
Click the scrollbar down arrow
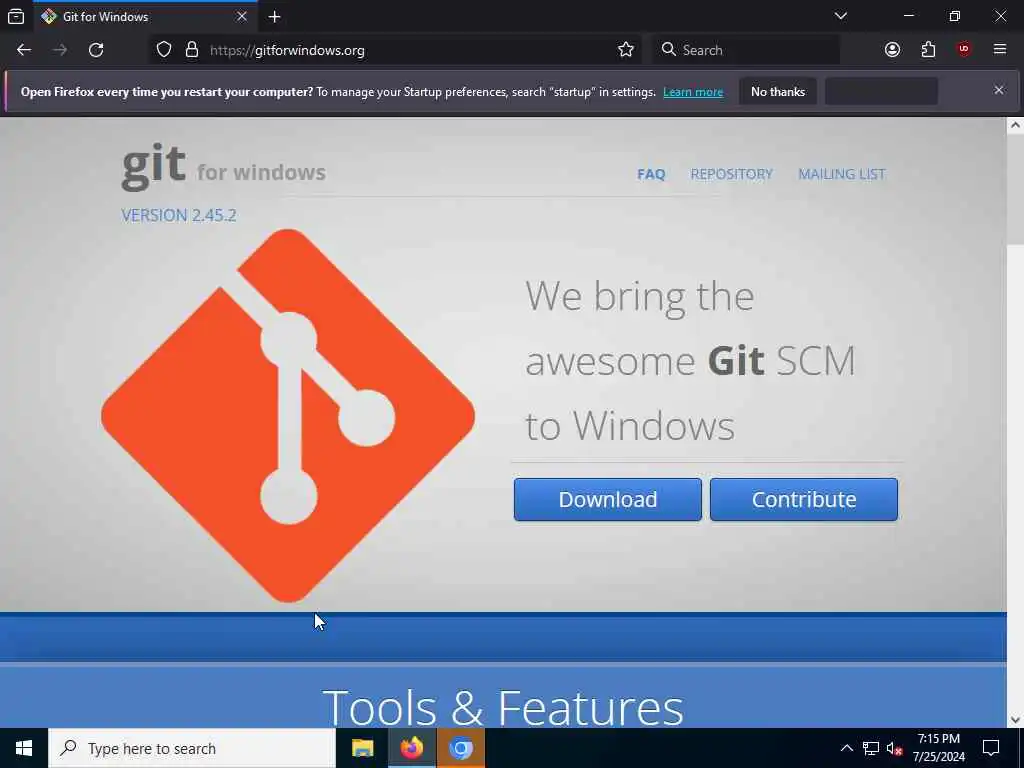point(1015,720)
